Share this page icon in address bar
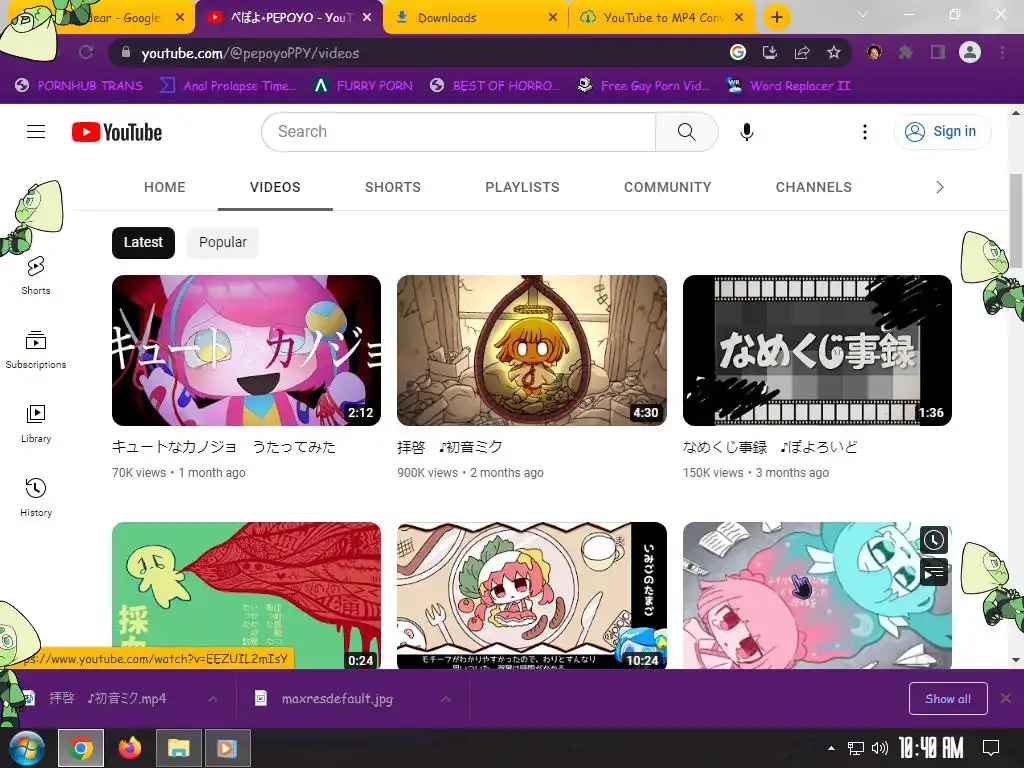The width and height of the screenshot is (1024, 768). [x=802, y=52]
